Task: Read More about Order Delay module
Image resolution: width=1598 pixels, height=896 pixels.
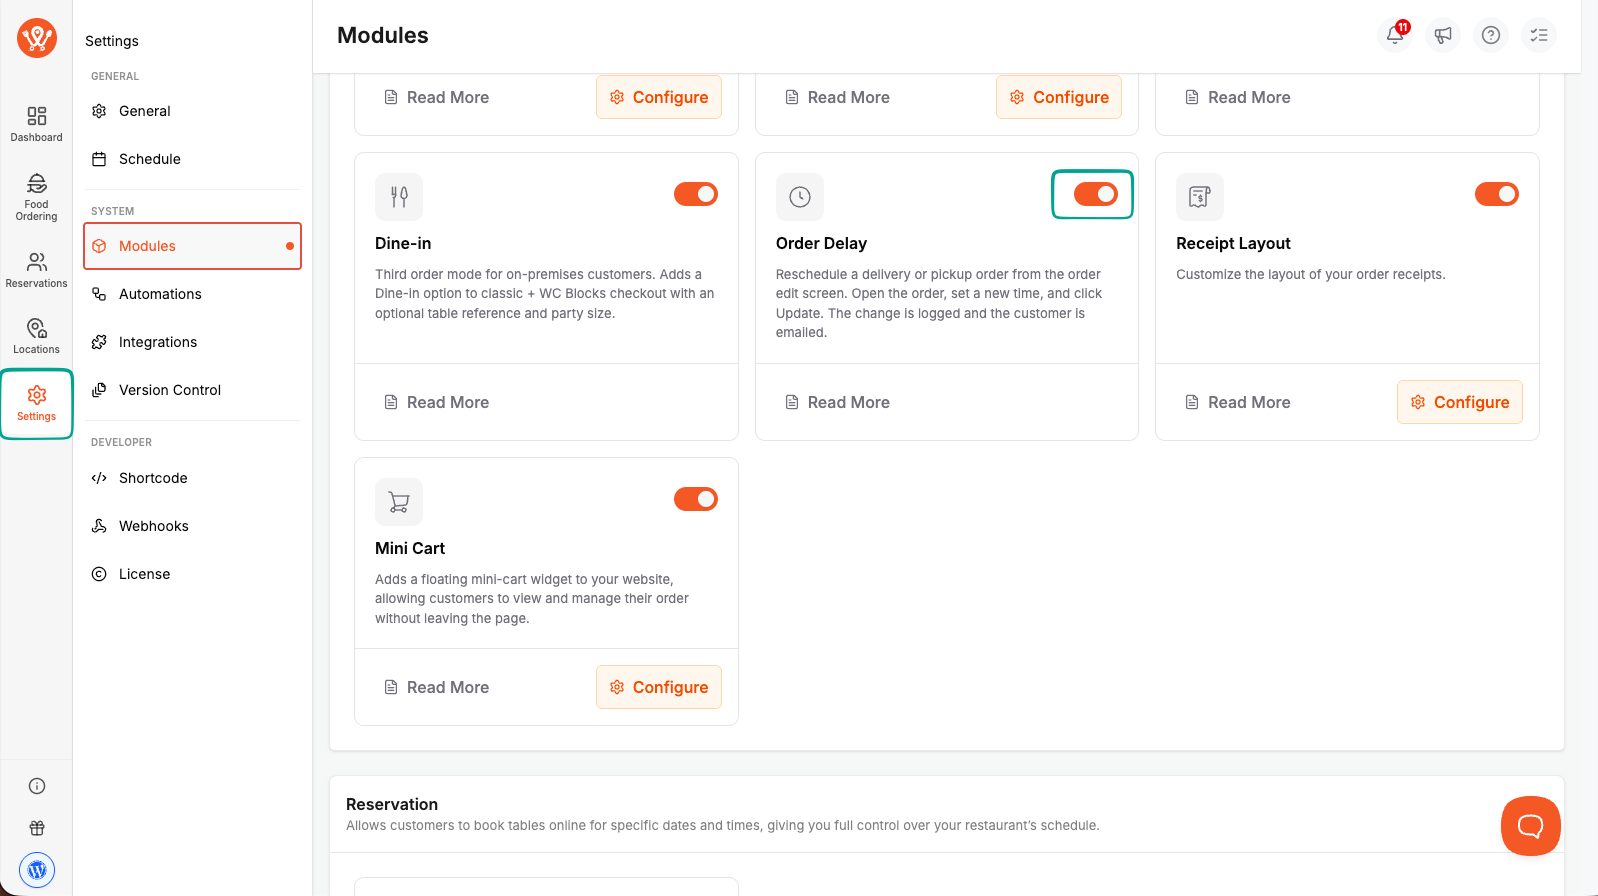Action: tap(837, 402)
